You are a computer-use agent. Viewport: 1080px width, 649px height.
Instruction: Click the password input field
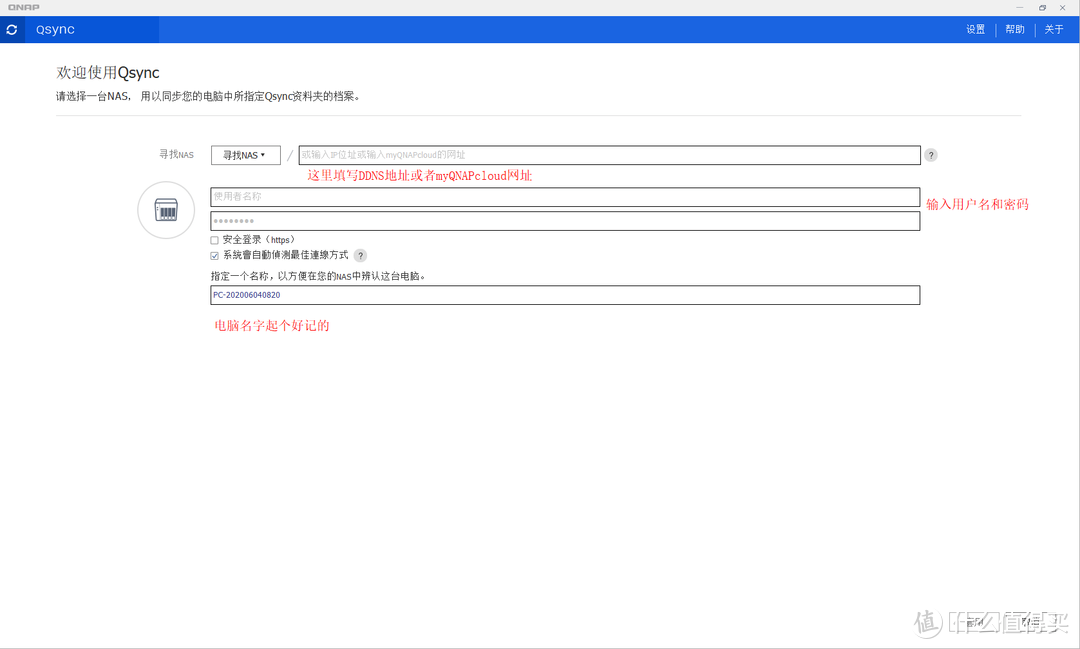point(565,221)
